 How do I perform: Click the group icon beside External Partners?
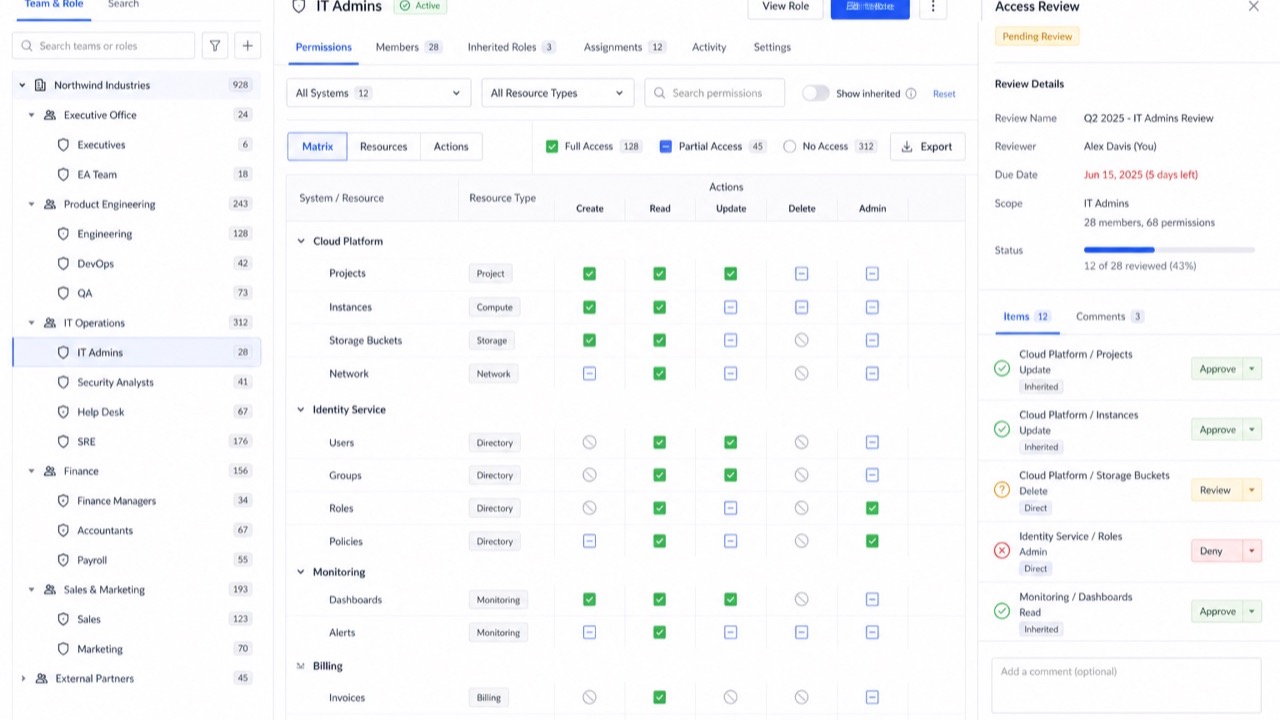coord(41,679)
